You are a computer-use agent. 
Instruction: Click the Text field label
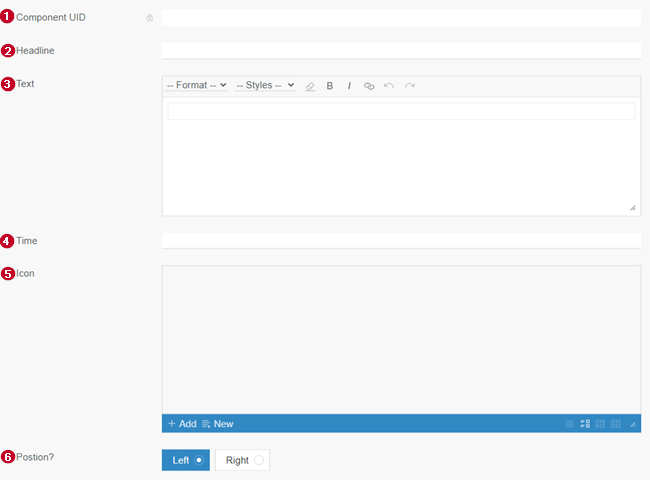coord(25,84)
